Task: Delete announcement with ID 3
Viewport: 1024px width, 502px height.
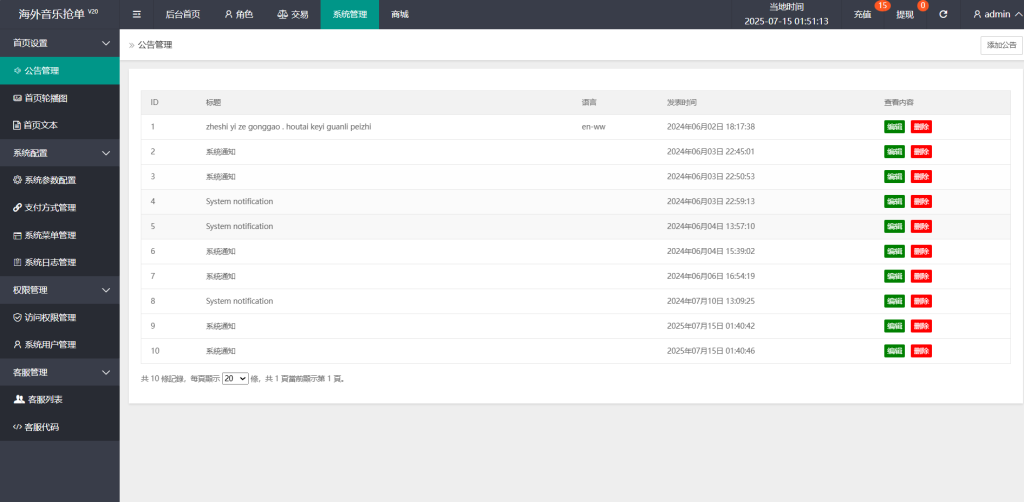Action: pyautogui.click(x=921, y=176)
